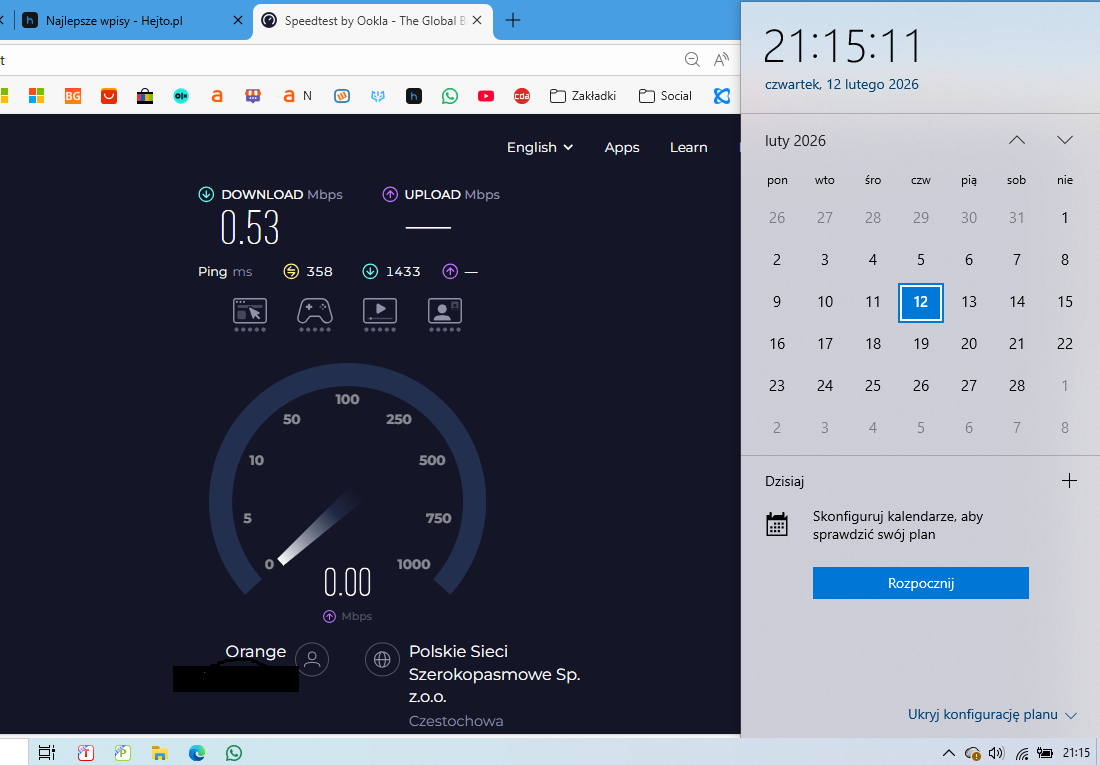Click the web browsing quality icon
This screenshot has height=765, width=1100.
[250, 311]
